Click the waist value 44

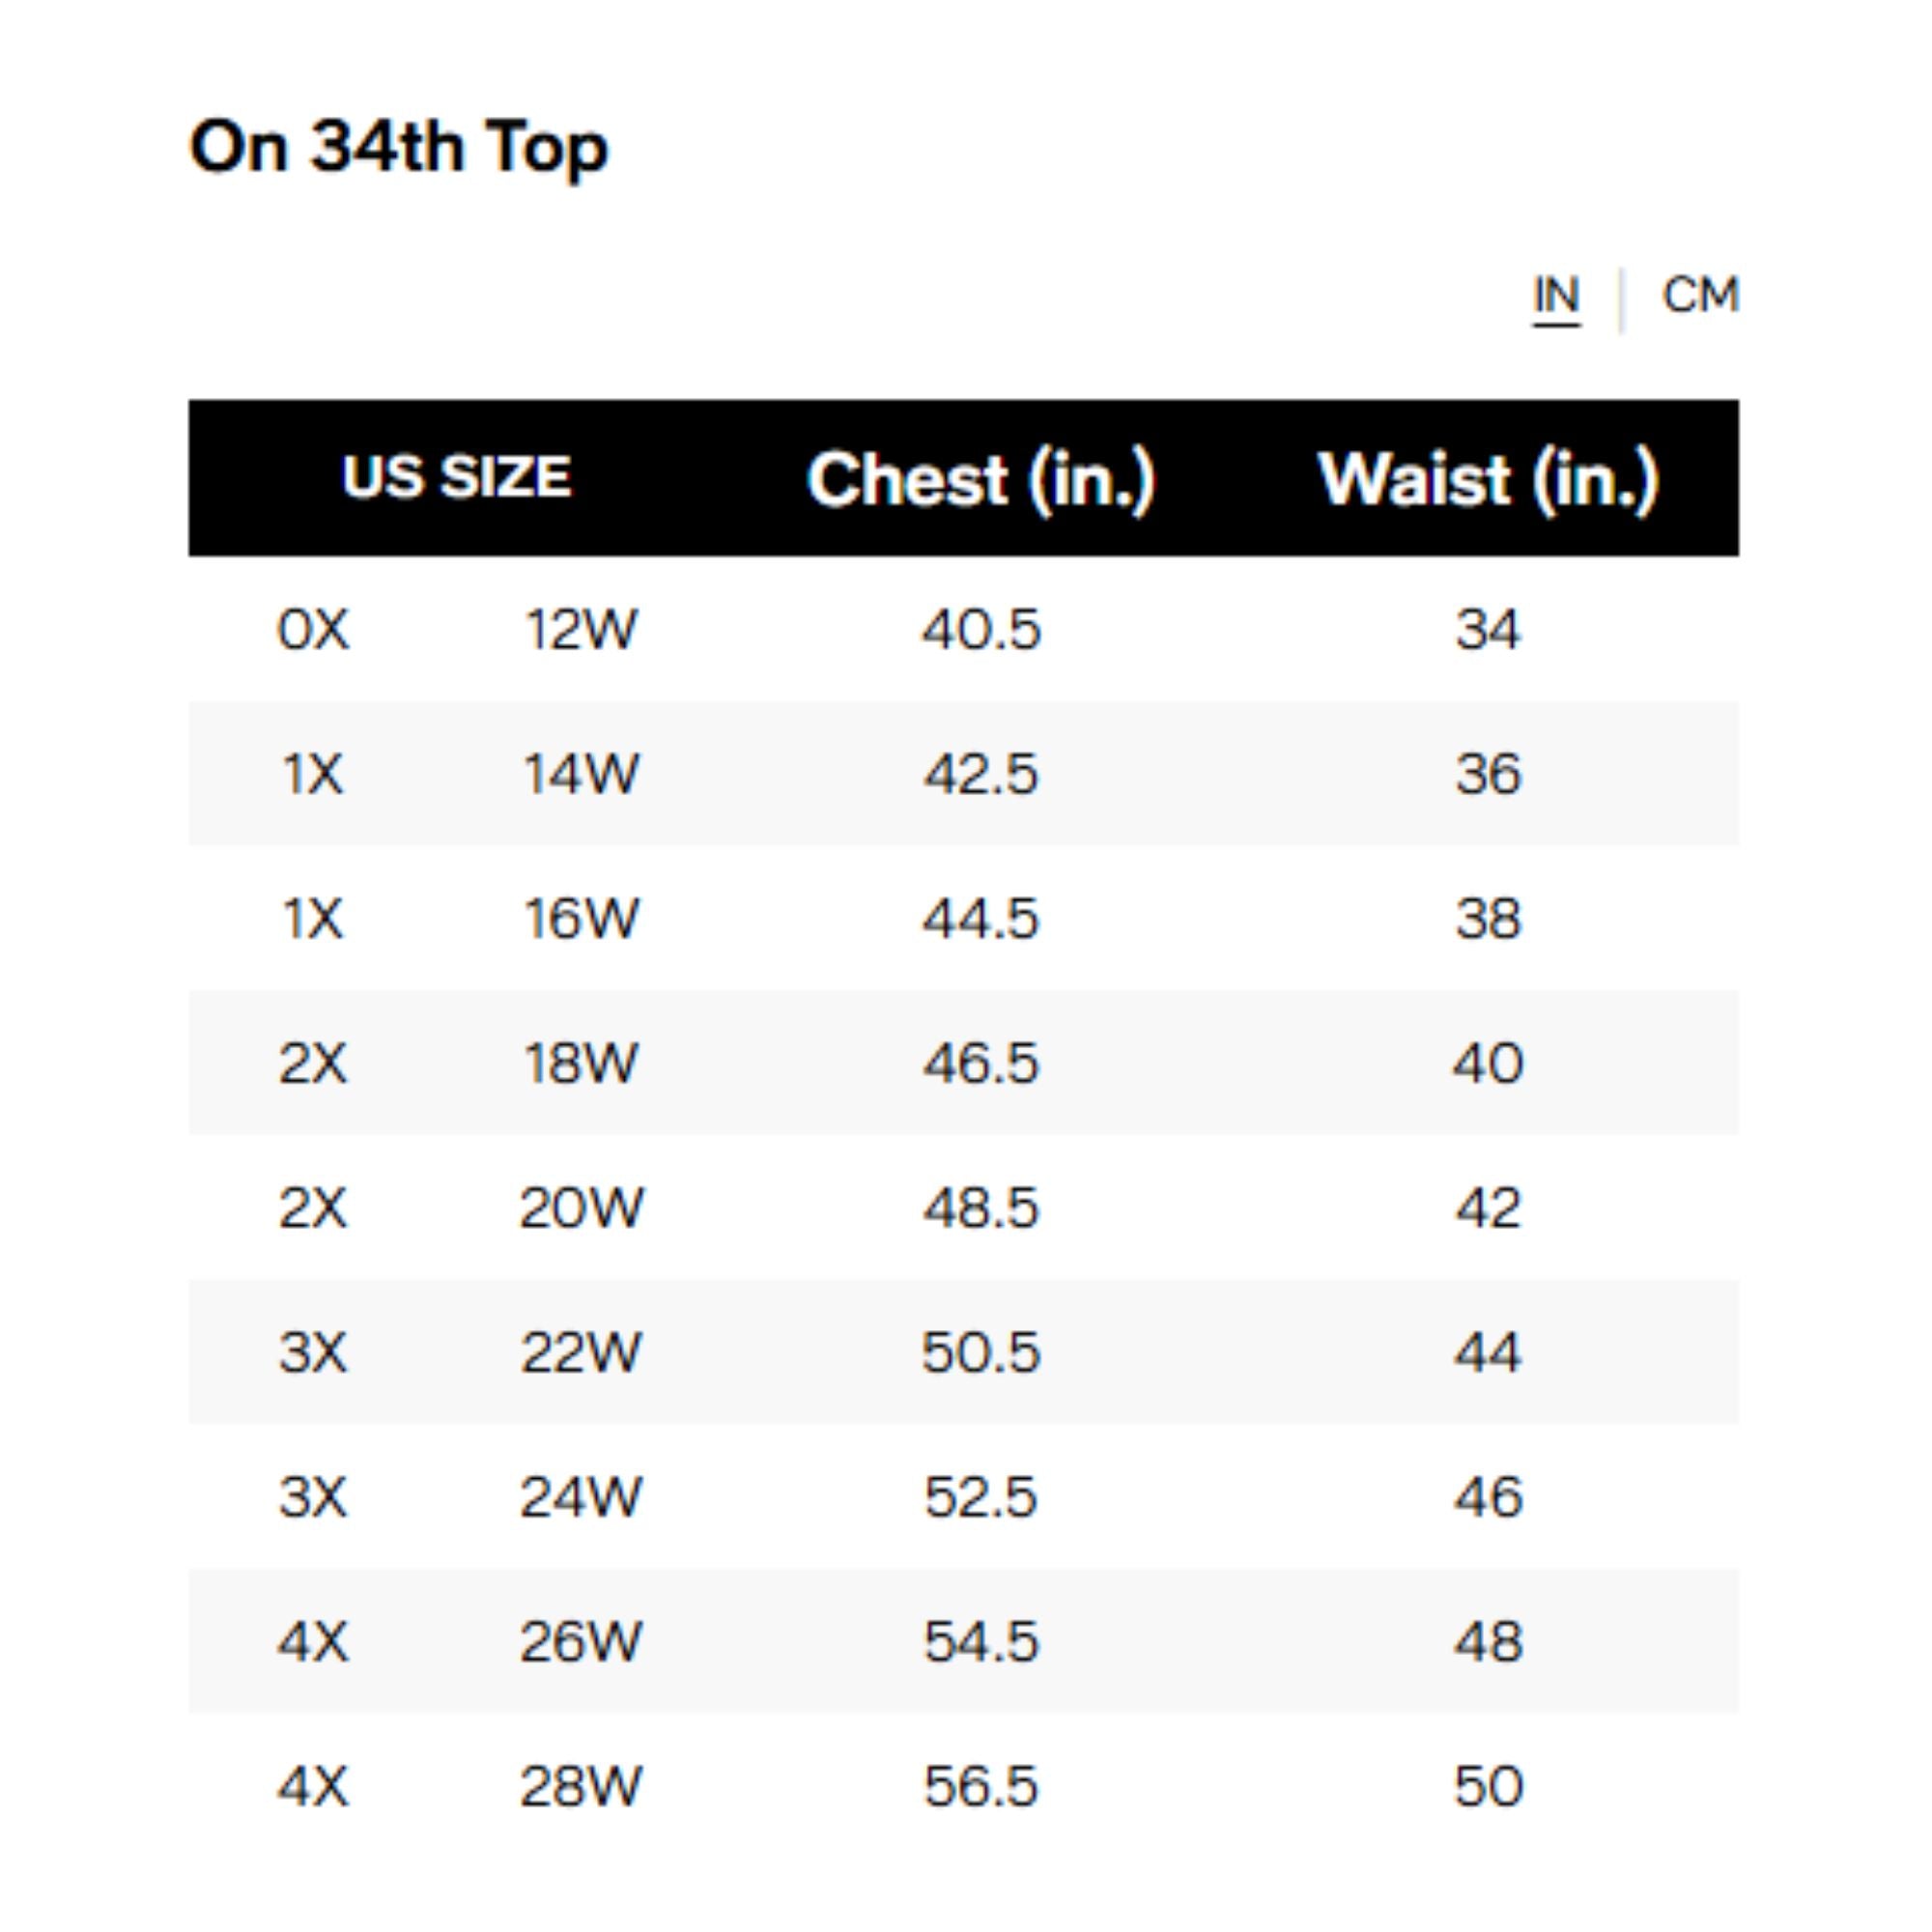[x=1488, y=1352]
